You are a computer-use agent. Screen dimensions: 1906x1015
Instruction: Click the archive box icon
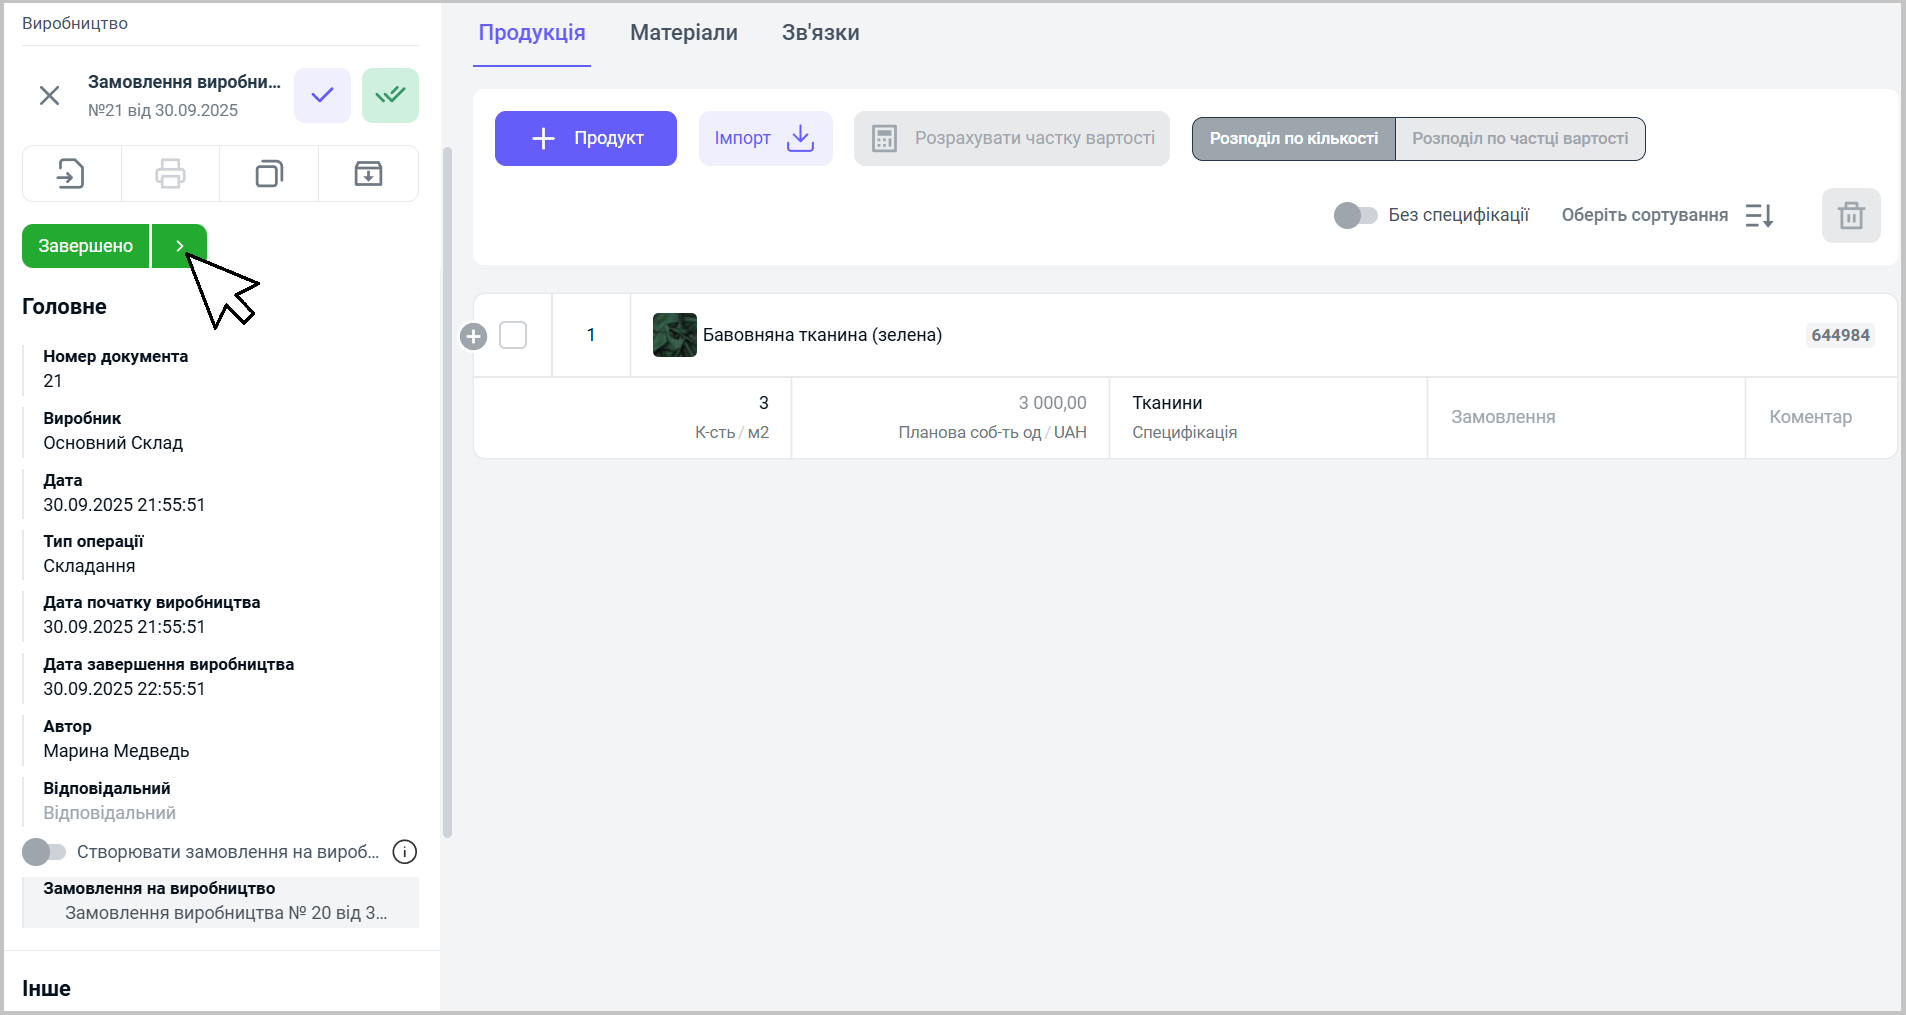[x=368, y=174]
